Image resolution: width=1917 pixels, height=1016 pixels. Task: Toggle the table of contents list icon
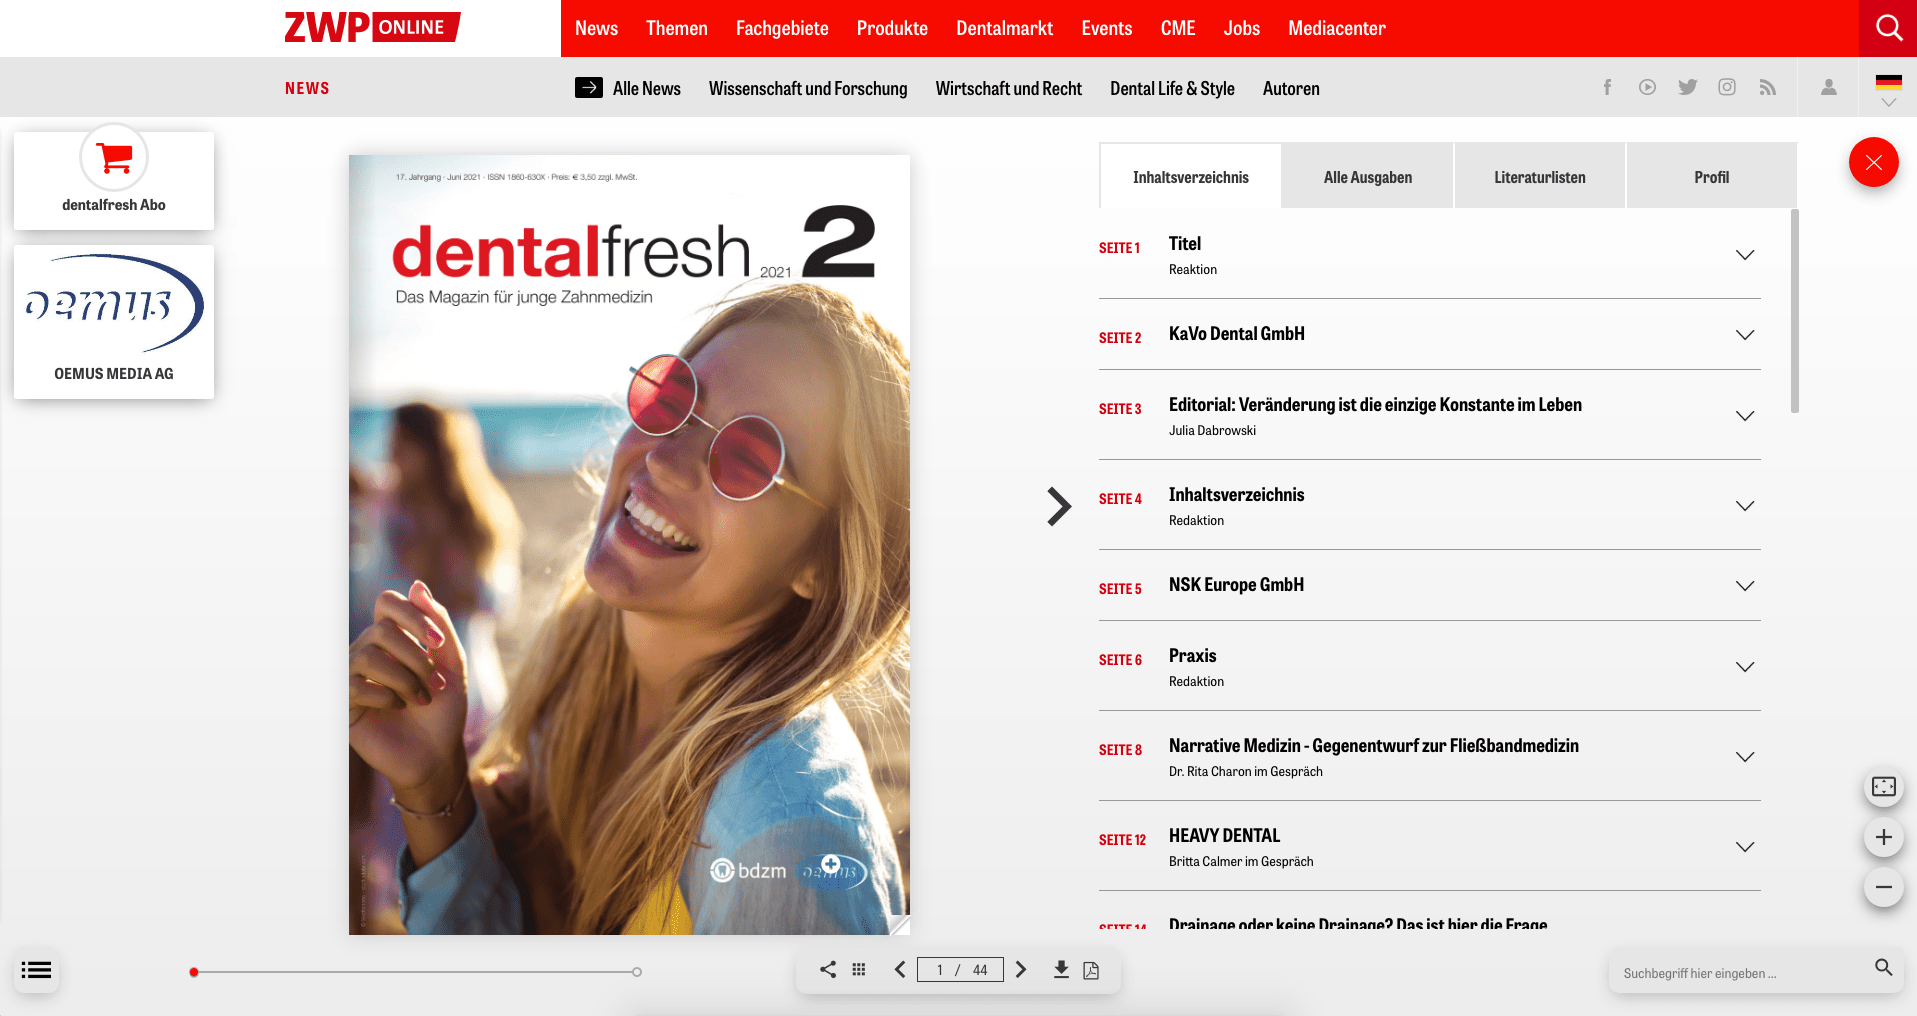(36, 970)
